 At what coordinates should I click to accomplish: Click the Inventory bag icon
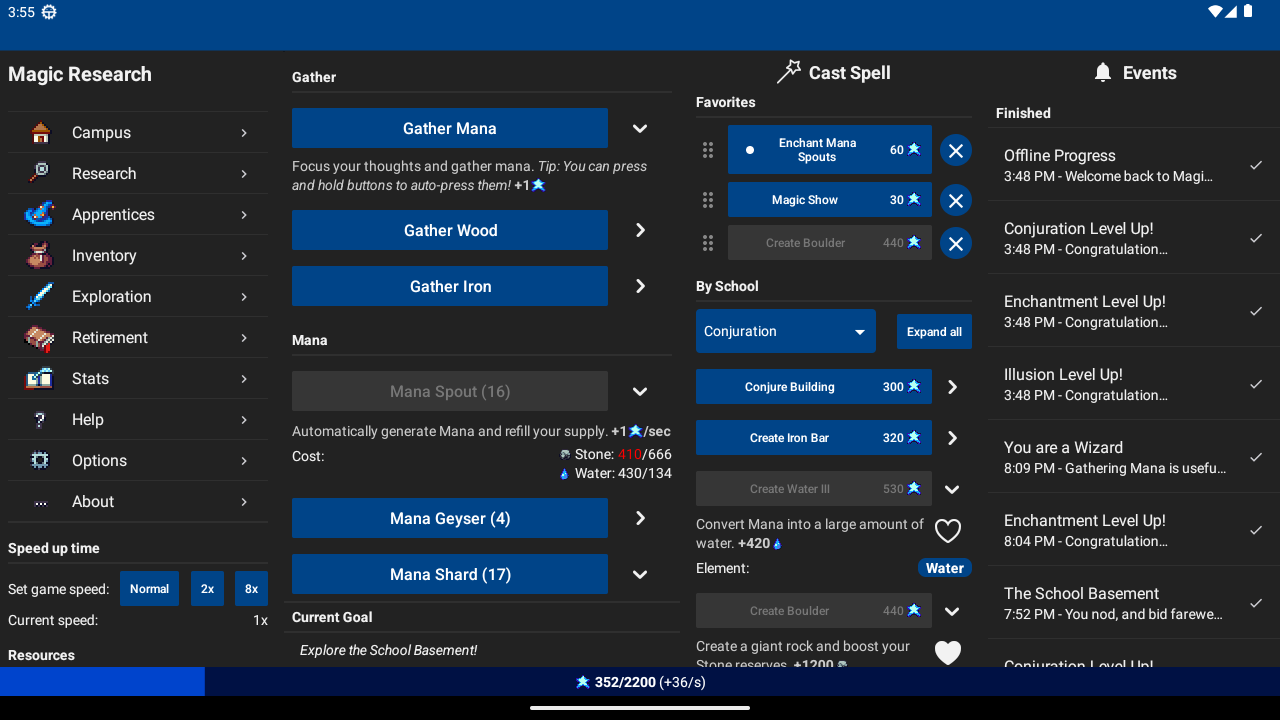pyautogui.click(x=38, y=255)
